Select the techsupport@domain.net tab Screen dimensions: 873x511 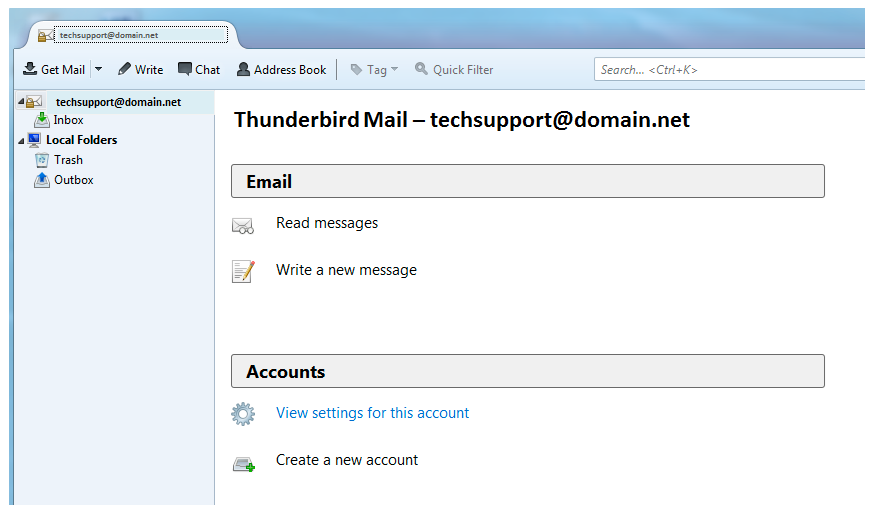coord(133,35)
